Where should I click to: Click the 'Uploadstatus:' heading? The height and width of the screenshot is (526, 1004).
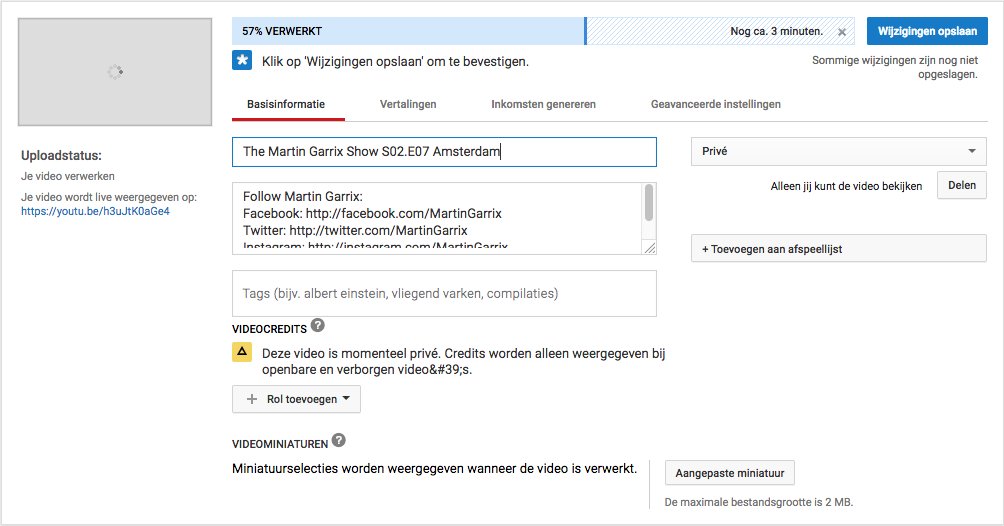[x=61, y=155]
